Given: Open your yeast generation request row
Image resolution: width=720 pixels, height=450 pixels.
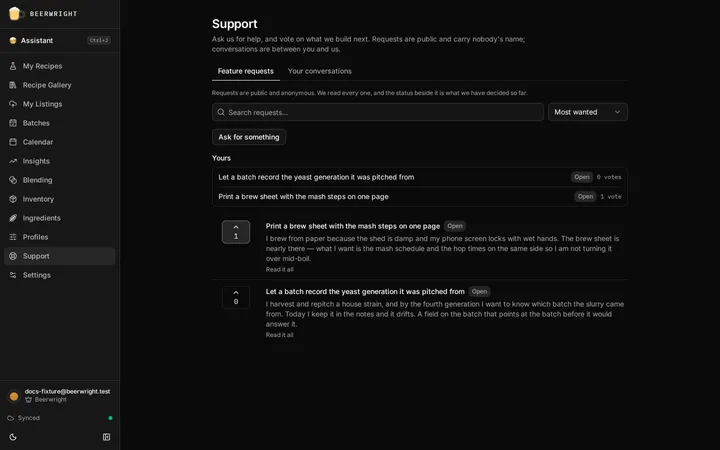Looking at the screenshot, I should 420,177.
